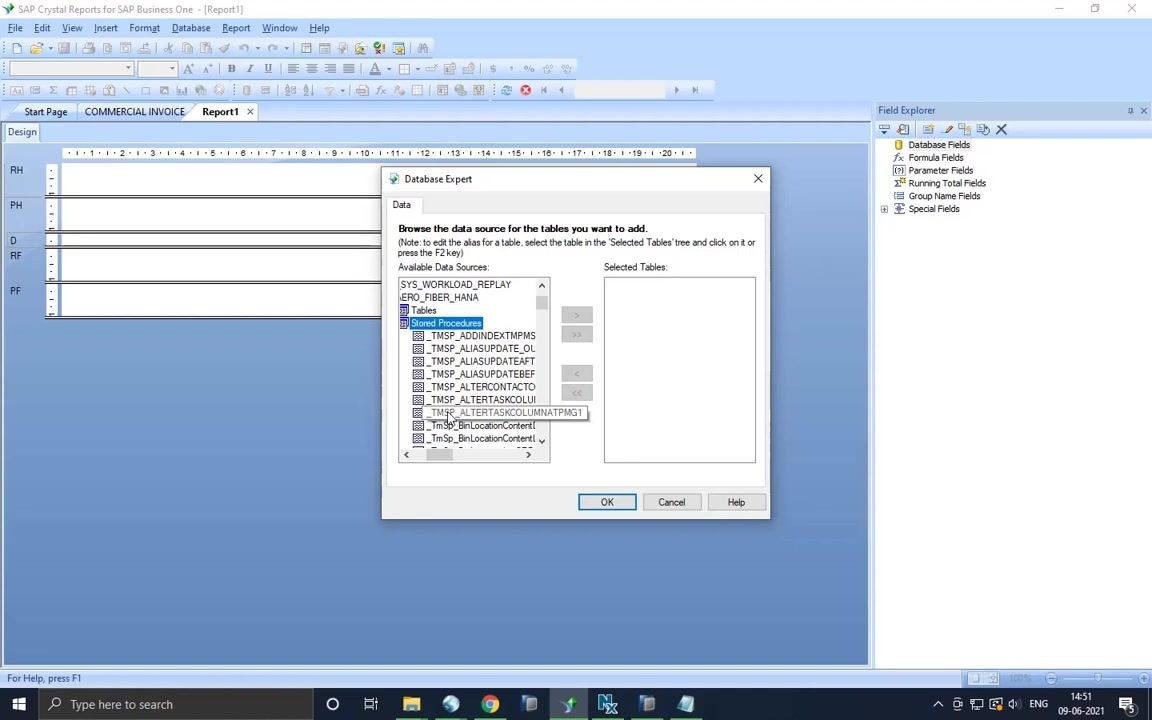
Task: Click the Sort order icon in toolbar
Action: (309, 90)
